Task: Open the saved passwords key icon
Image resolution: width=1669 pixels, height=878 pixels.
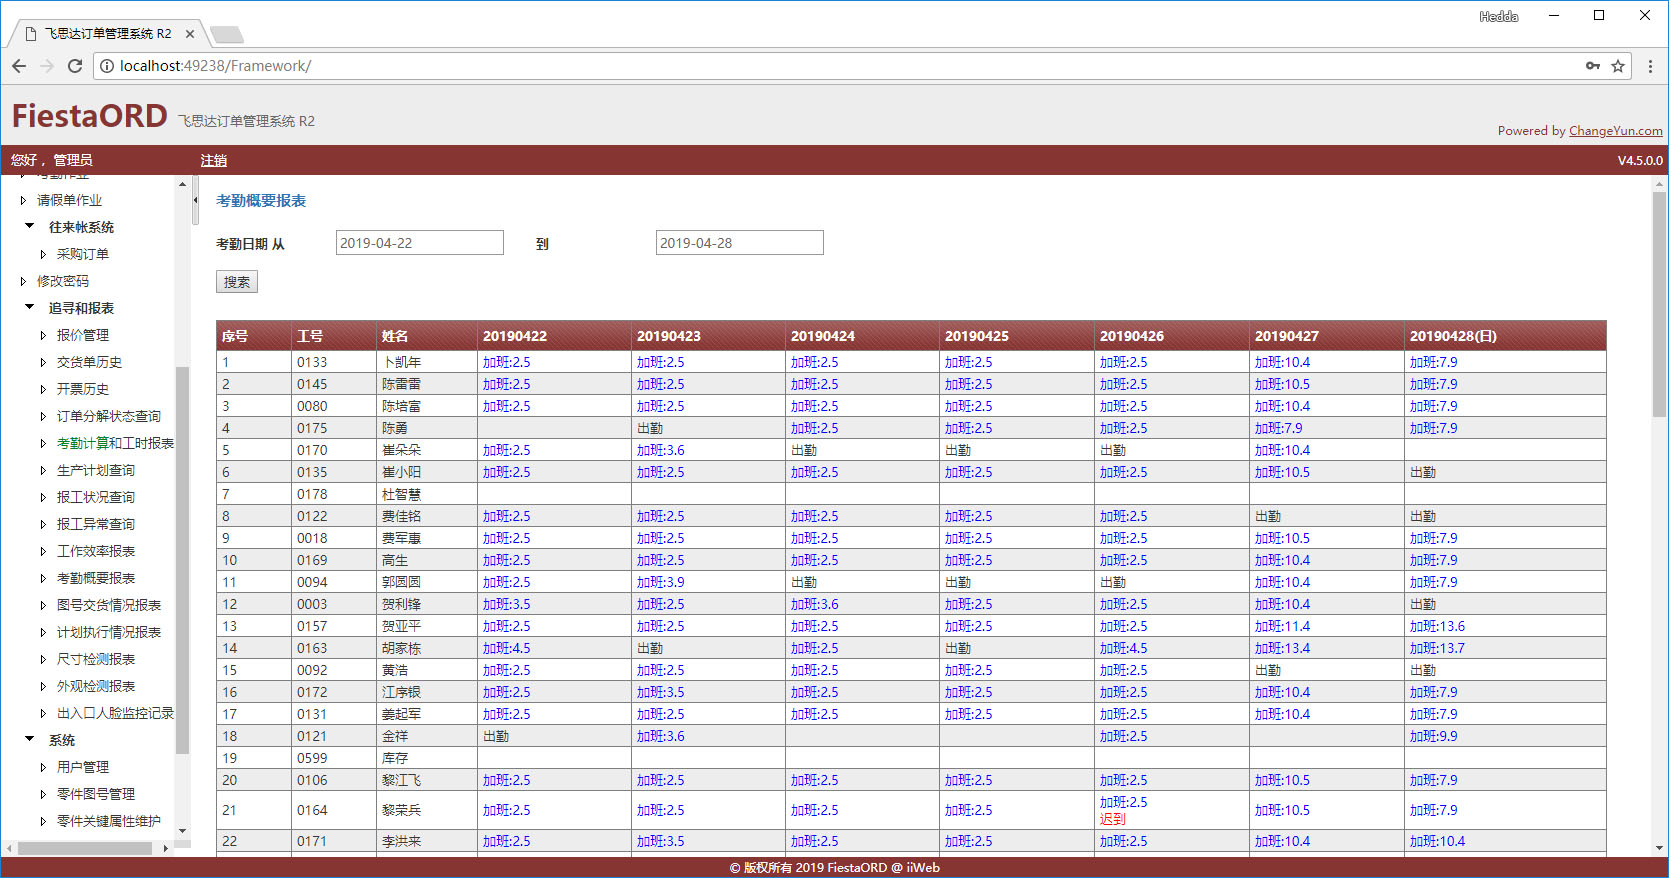Action: click(x=1593, y=66)
